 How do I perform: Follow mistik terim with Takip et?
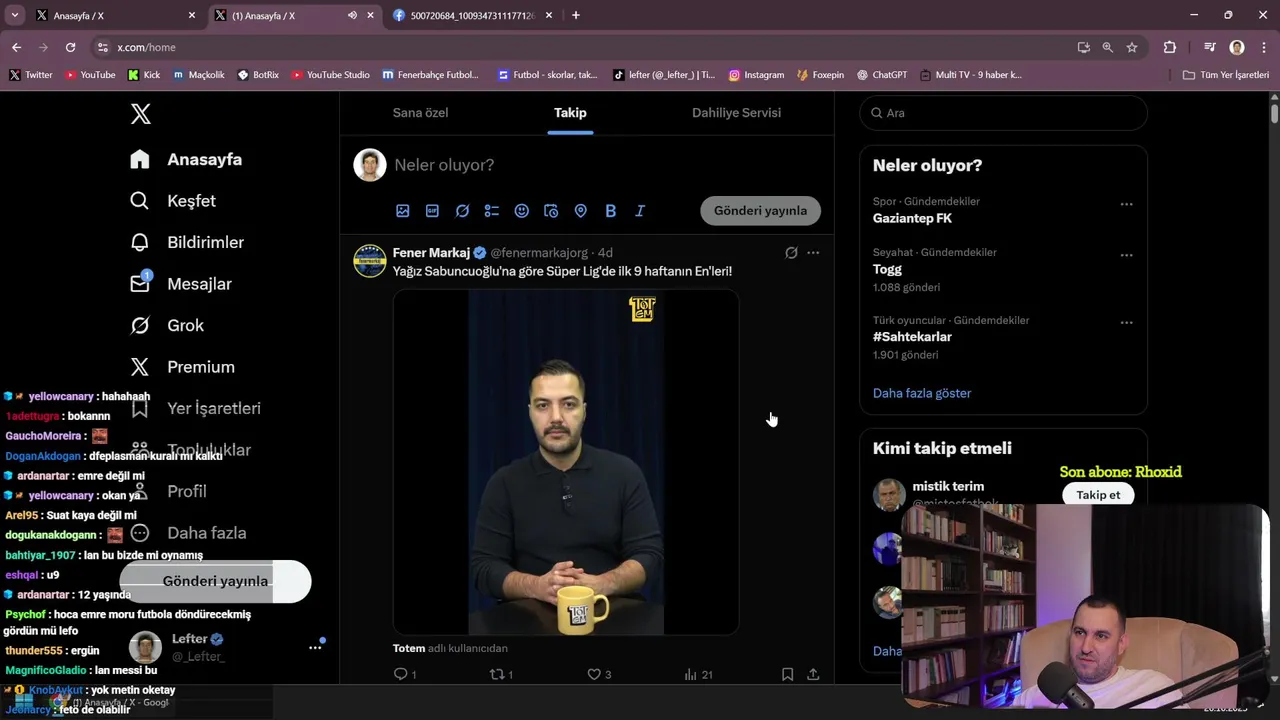(1098, 495)
